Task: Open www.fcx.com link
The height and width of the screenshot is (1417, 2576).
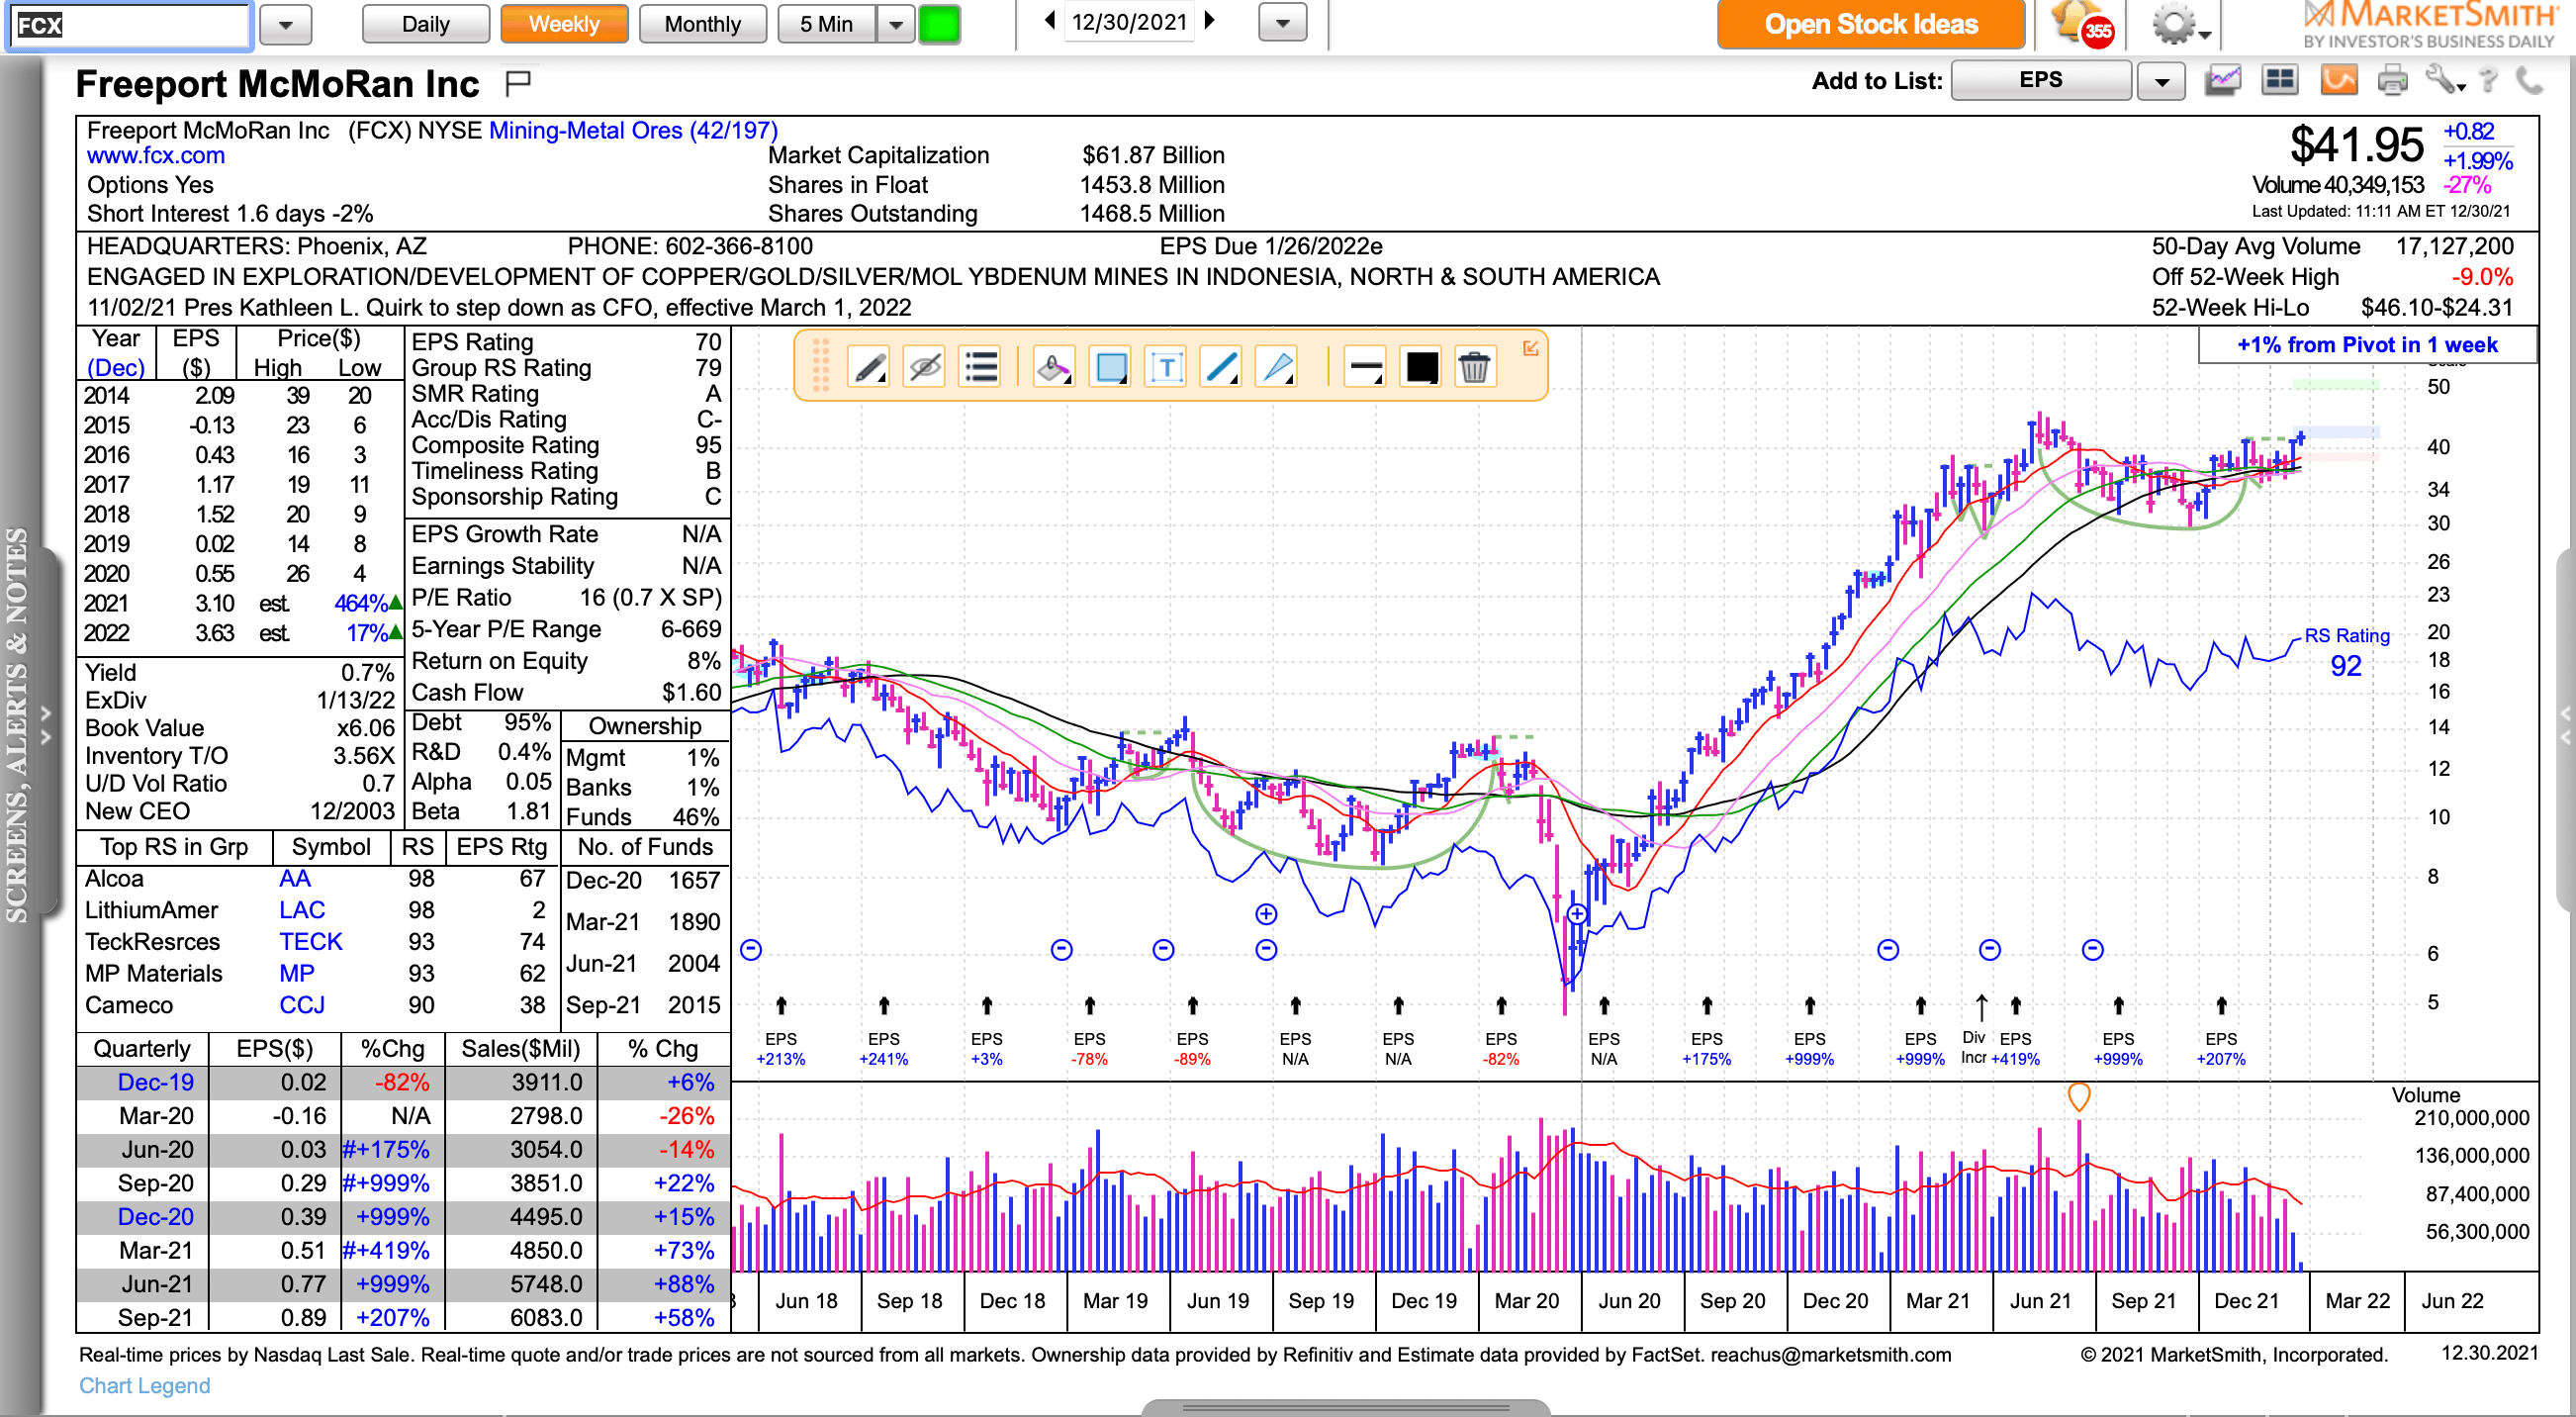Action: pyautogui.click(x=156, y=156)
